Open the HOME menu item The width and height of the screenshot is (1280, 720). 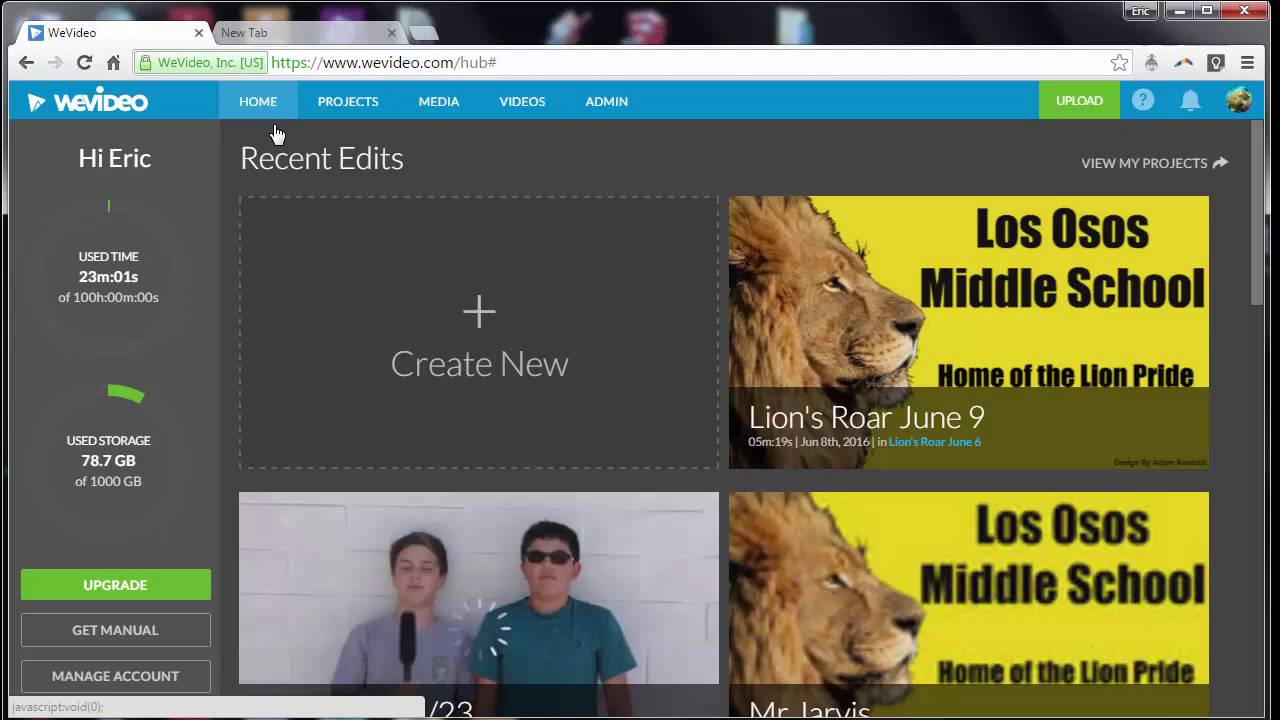(x=258, y=101)
